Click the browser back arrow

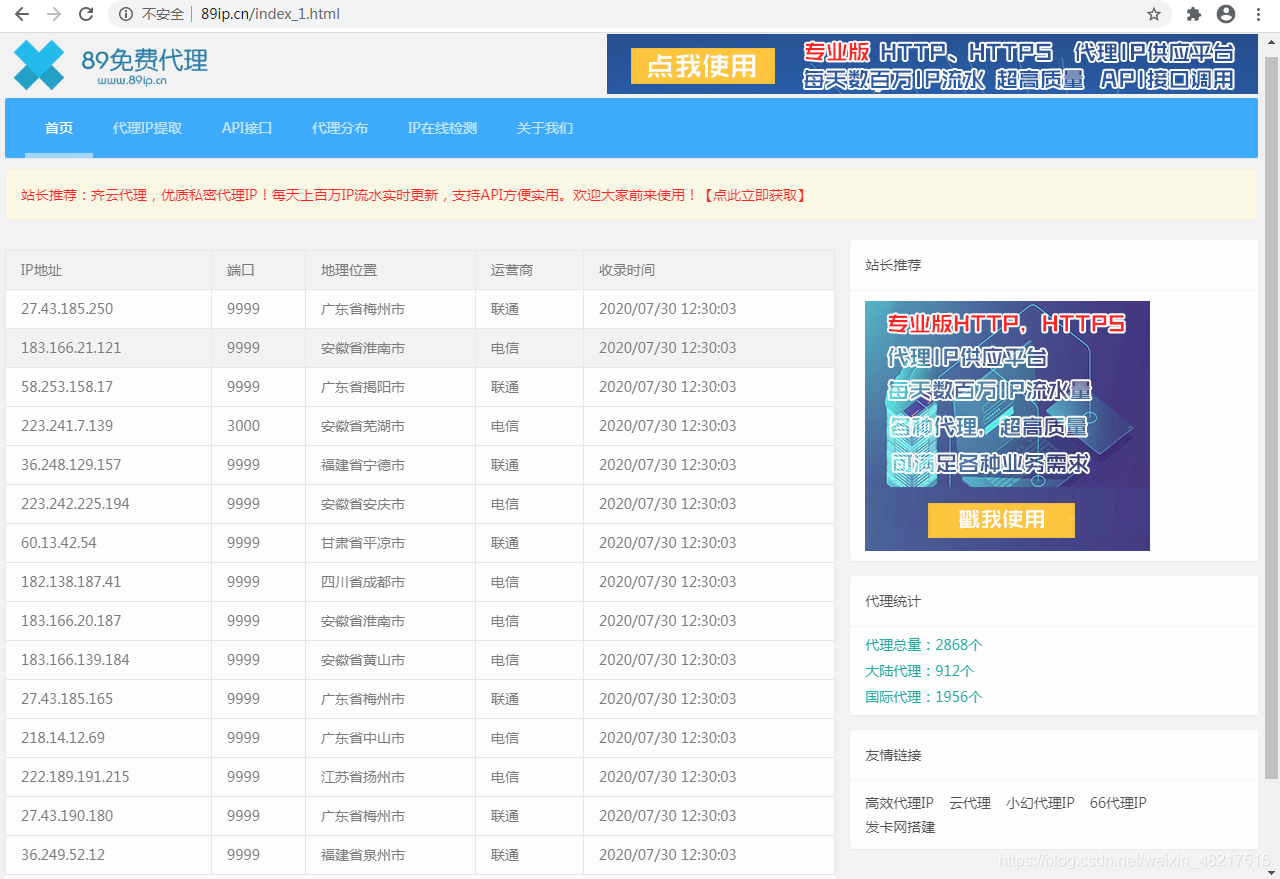tap(20, 14)
